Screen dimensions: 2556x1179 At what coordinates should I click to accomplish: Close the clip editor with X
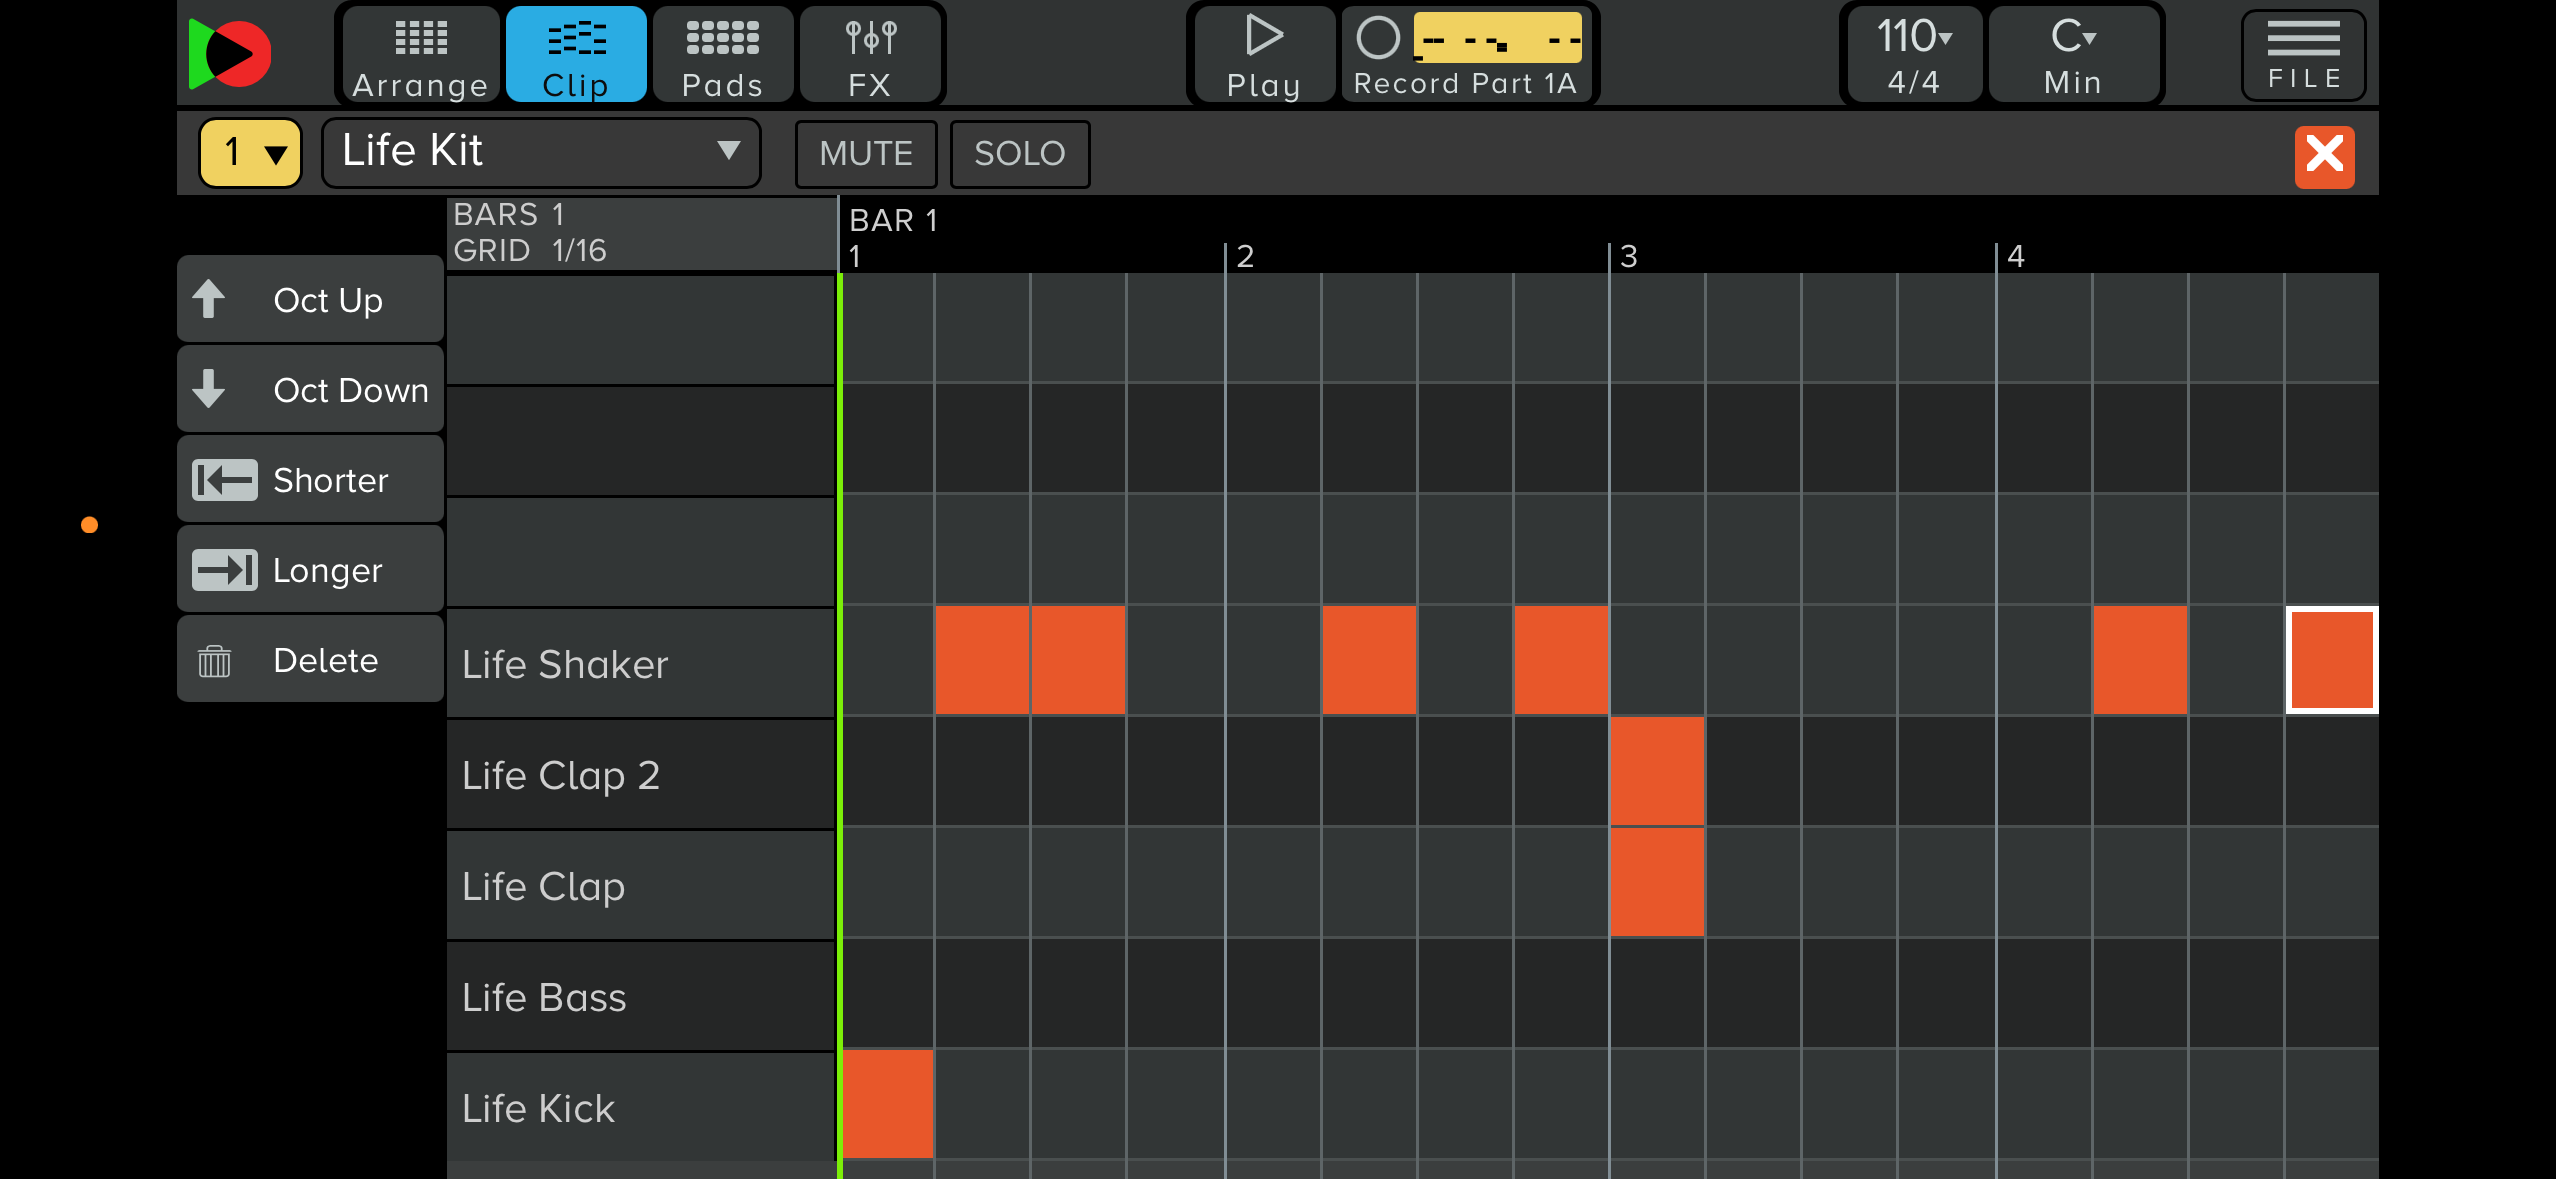tap(2324, 156)
